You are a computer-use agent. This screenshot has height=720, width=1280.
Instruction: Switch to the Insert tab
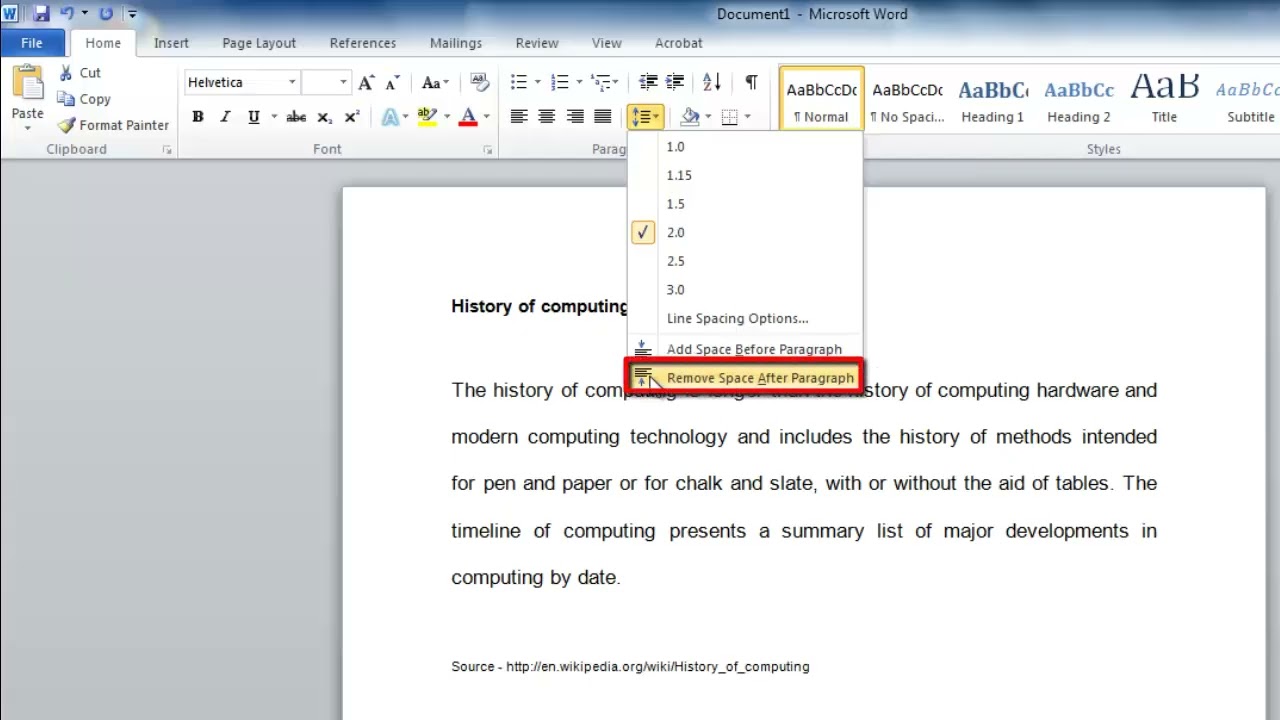pyautogui.click(x=171, y=43)
